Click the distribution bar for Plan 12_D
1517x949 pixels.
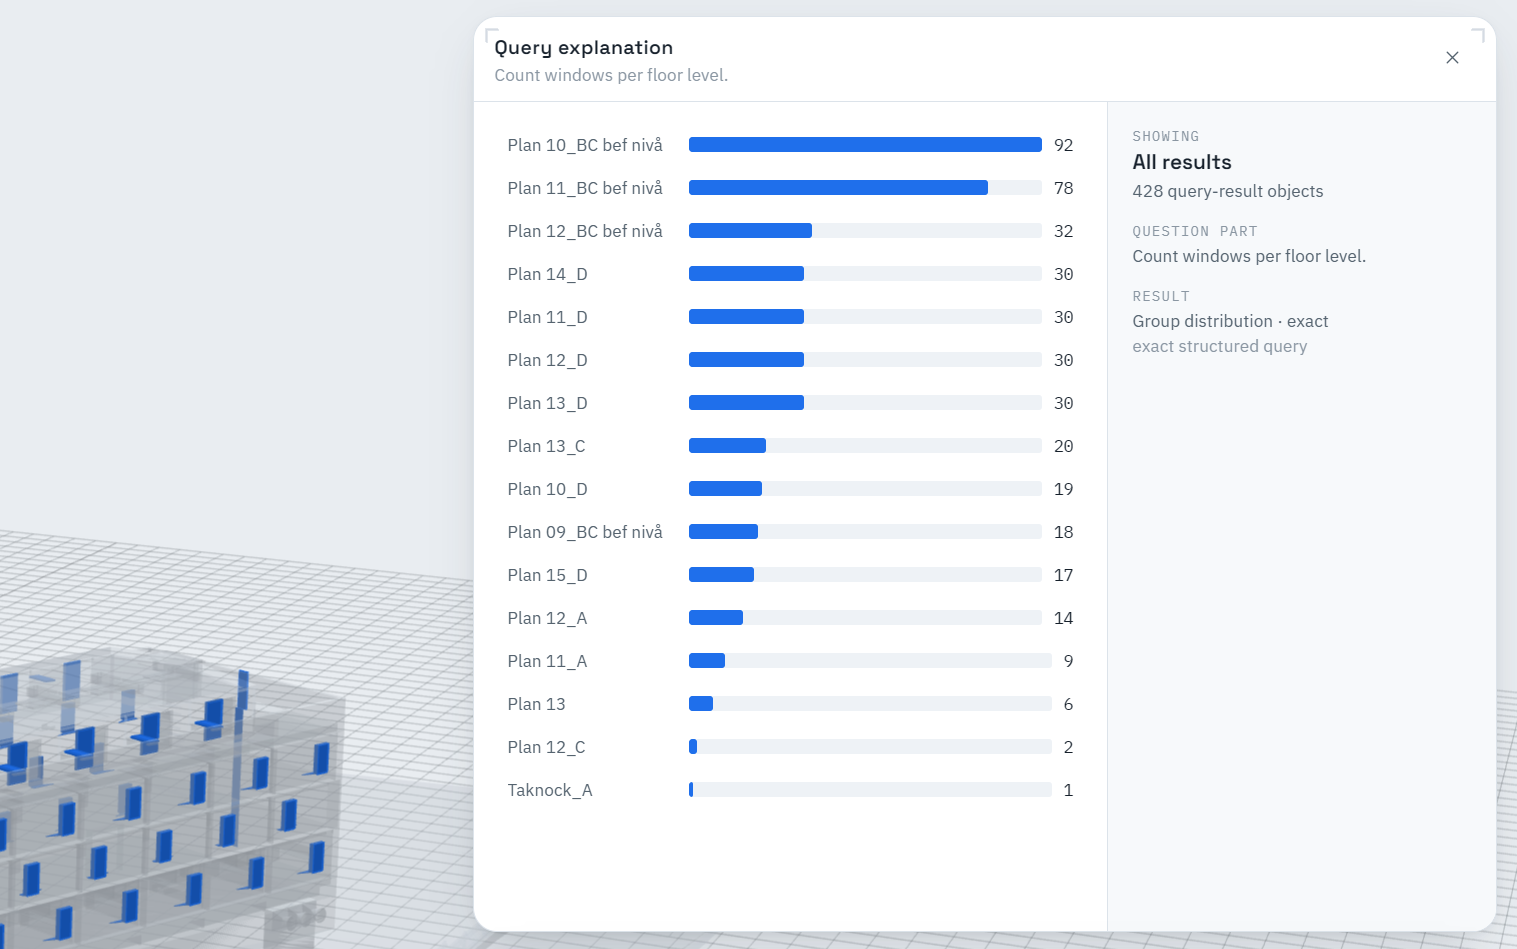[865, 360]
